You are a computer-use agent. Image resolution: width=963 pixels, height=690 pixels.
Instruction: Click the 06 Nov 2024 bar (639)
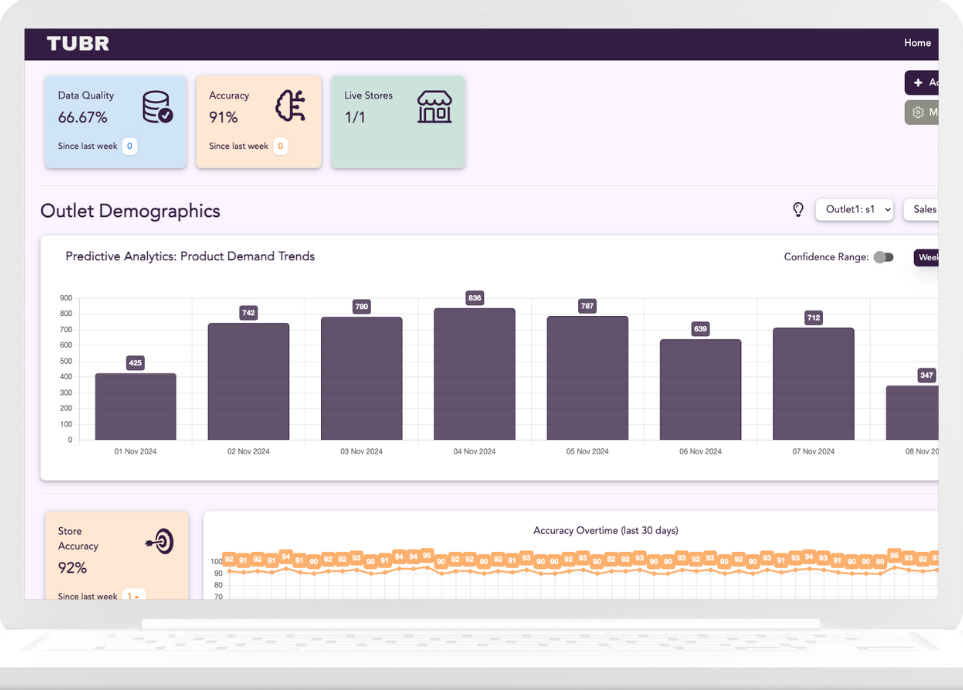coord(700,389)
